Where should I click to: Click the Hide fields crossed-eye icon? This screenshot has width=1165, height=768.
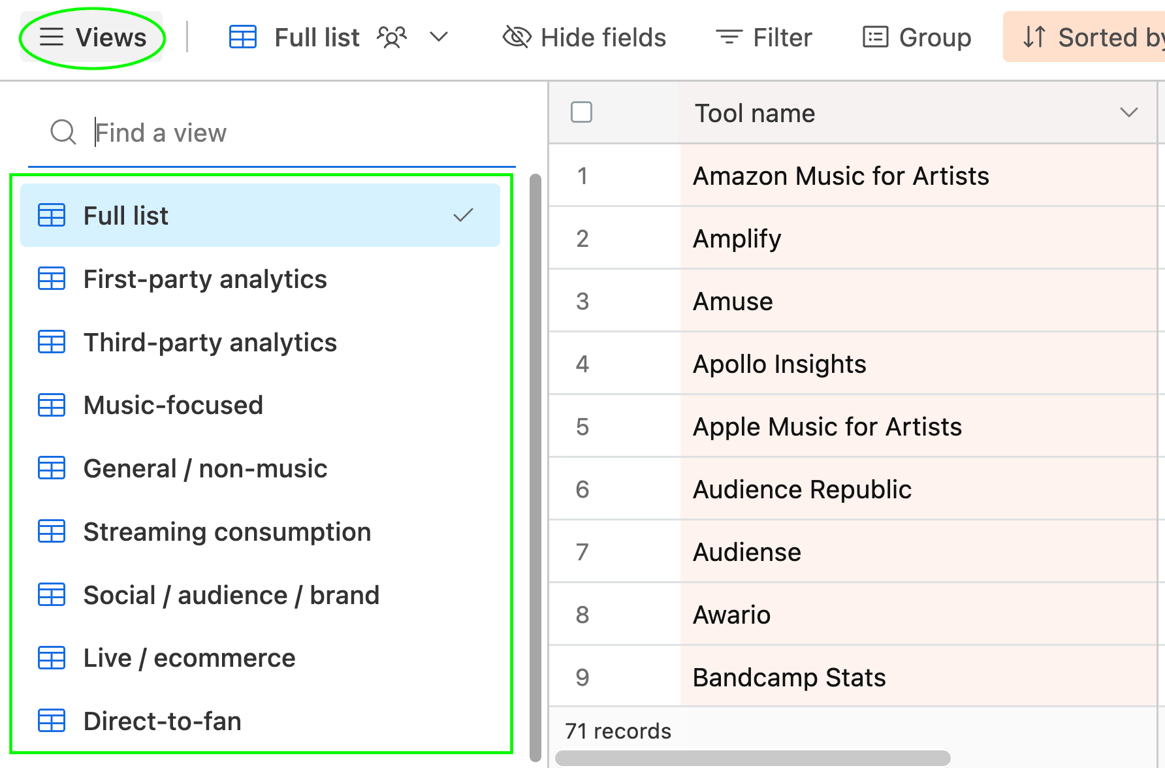pyautogui.click(x=516, y=38)
